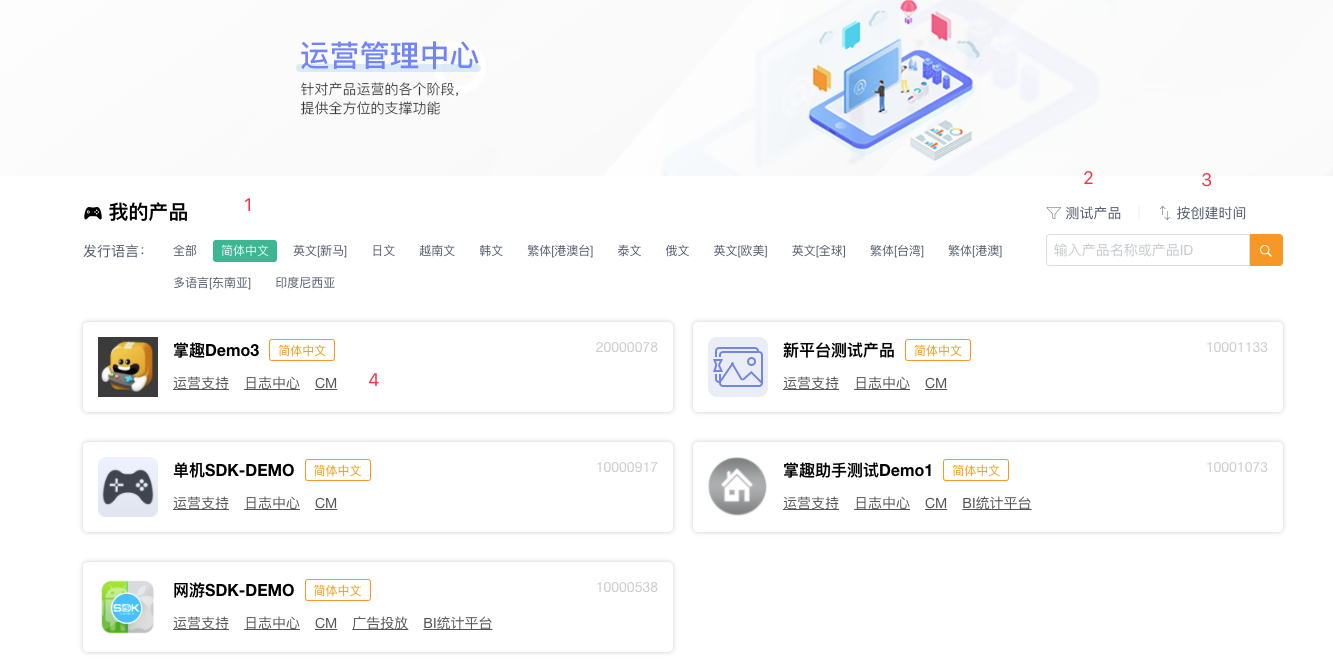The height and width of the screenshot is (664, 1333).
Task: Select the 日文 language filter
Action: (x=383, y=251)
